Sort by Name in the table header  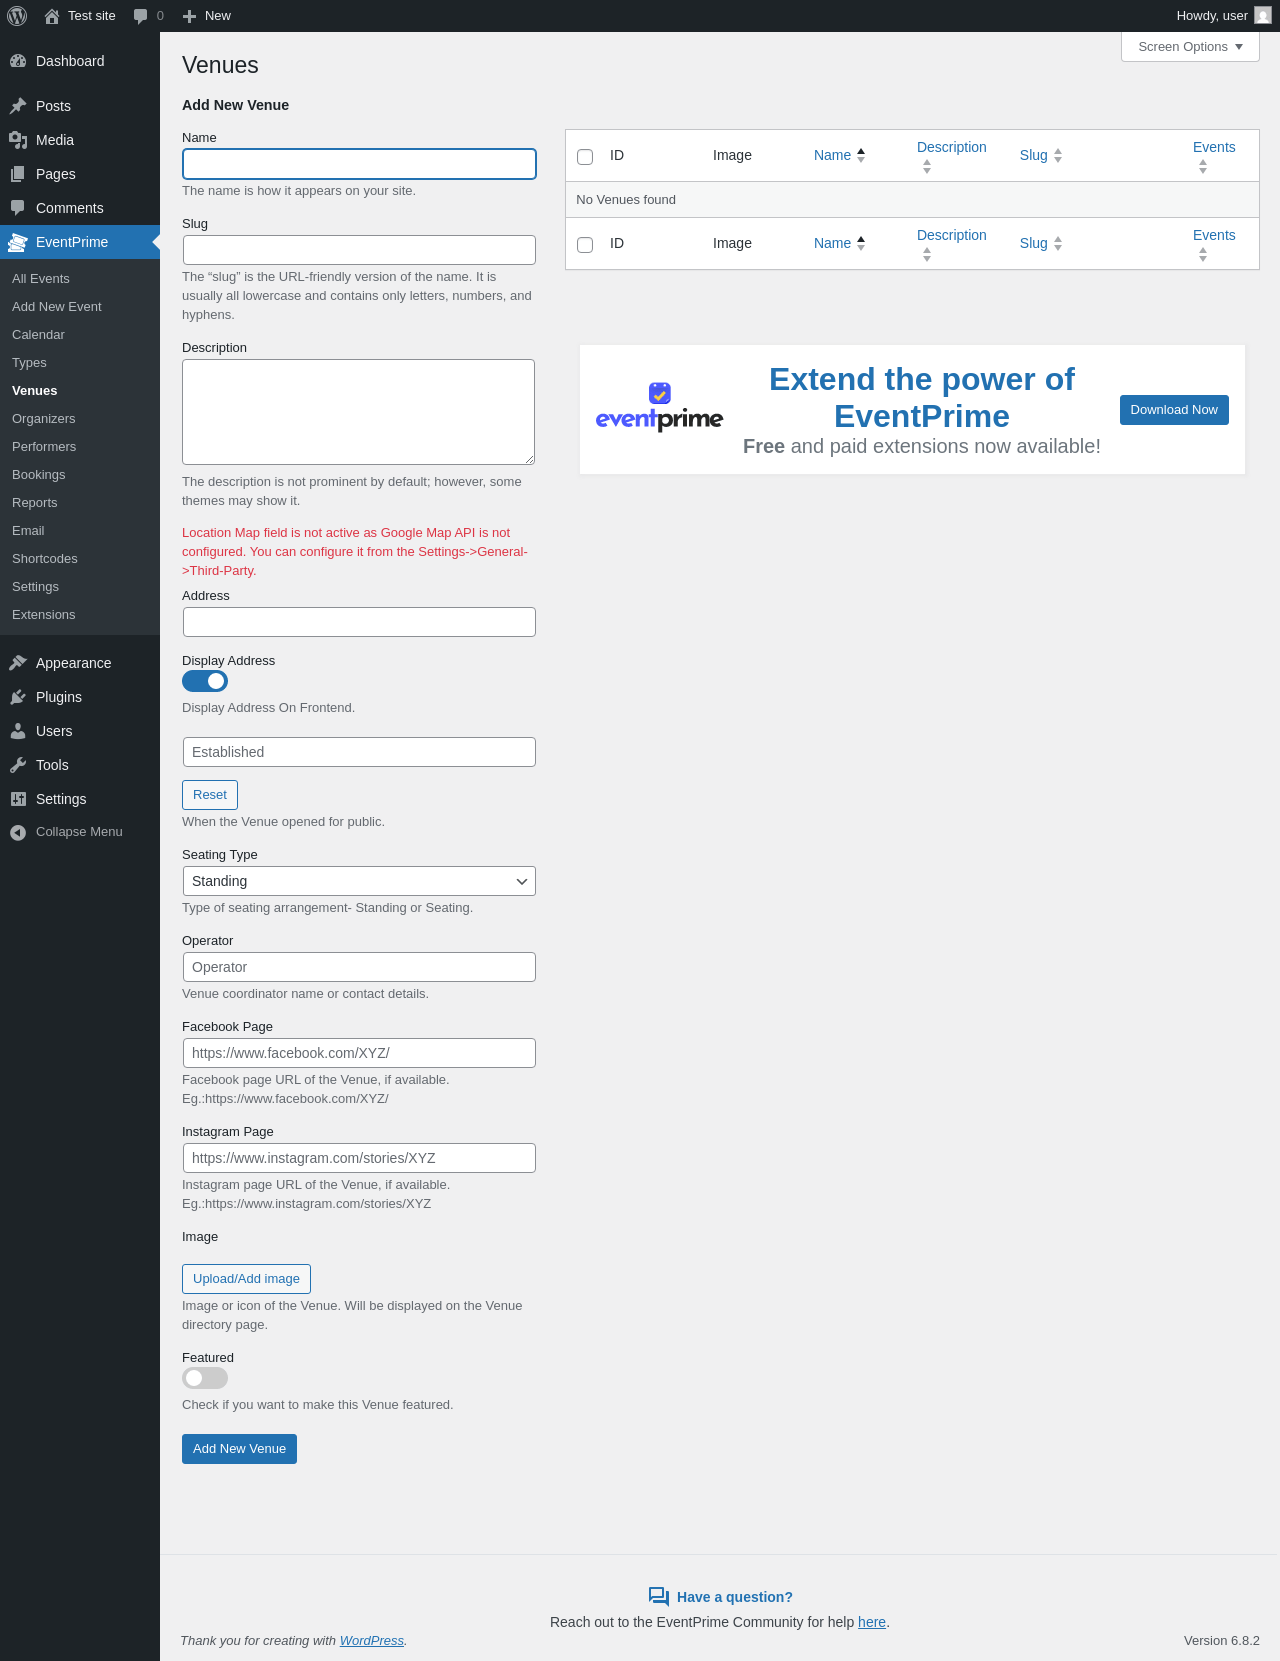[839, 155]
